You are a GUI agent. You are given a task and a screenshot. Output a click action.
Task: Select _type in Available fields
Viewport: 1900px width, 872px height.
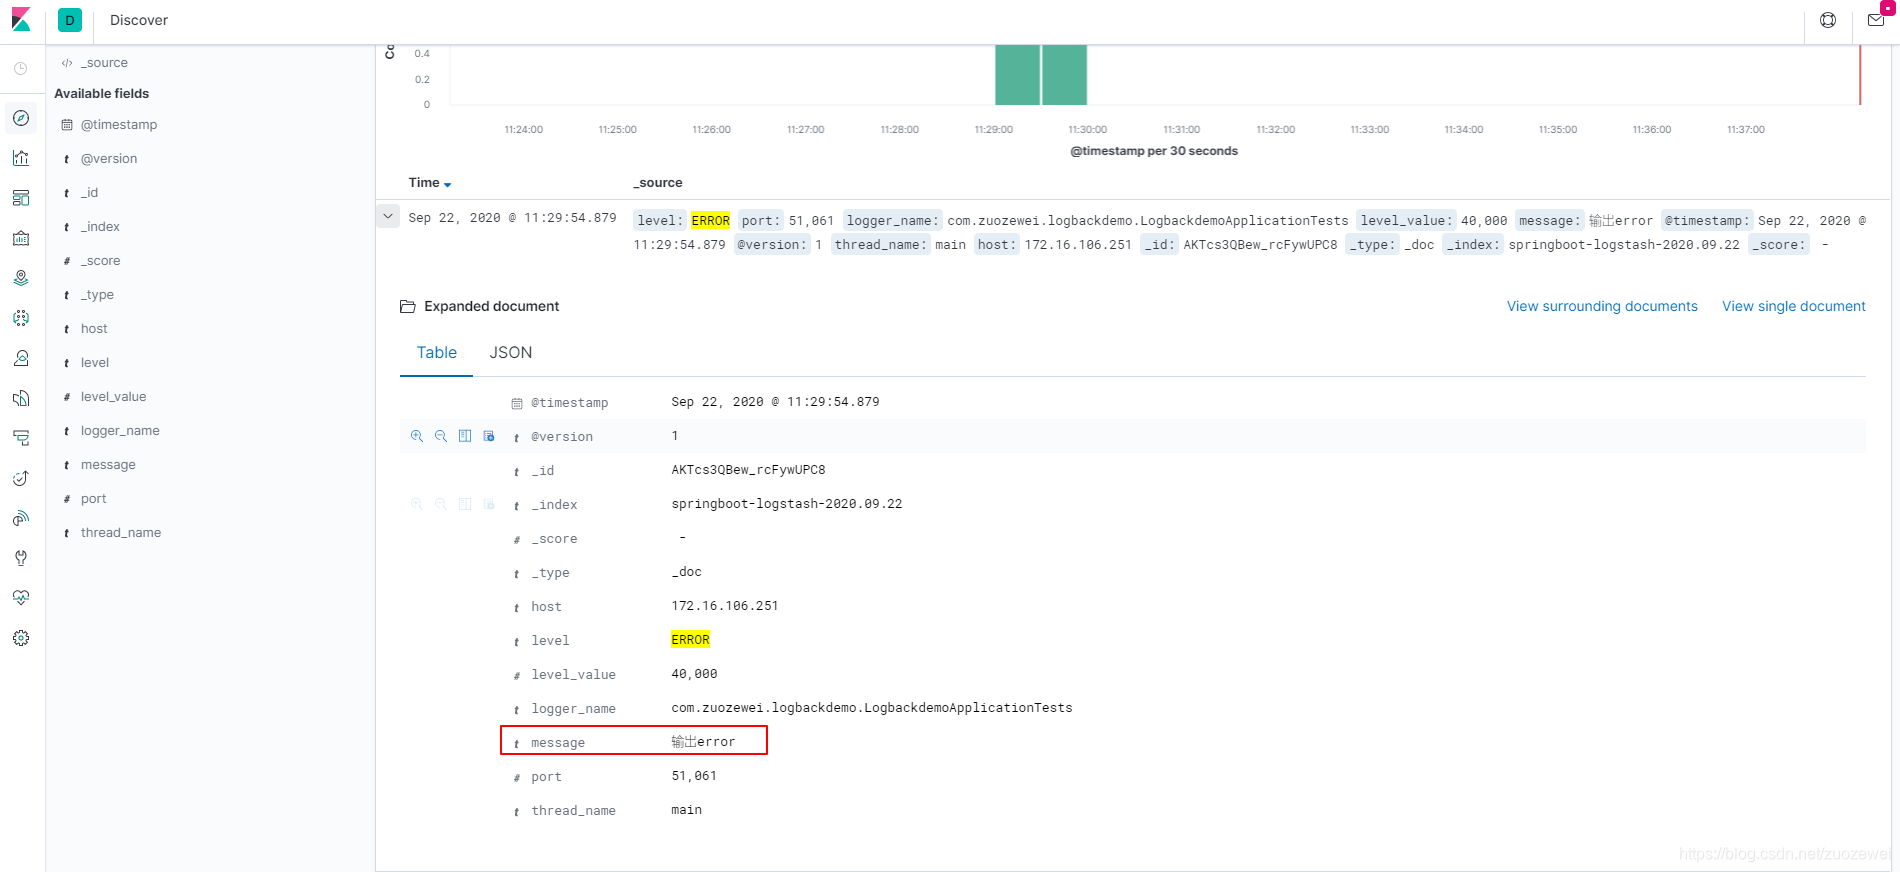tap(97, 295)
